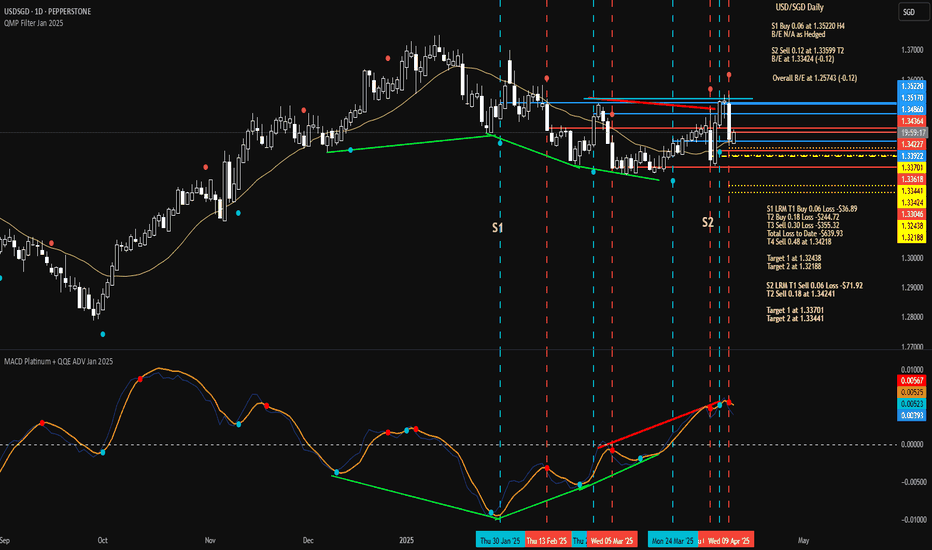Image resolution: width=932 pixels, height=550 pixels.
Task: Click the red 0.00567 indicator value label
Action: tap(912, 381)
